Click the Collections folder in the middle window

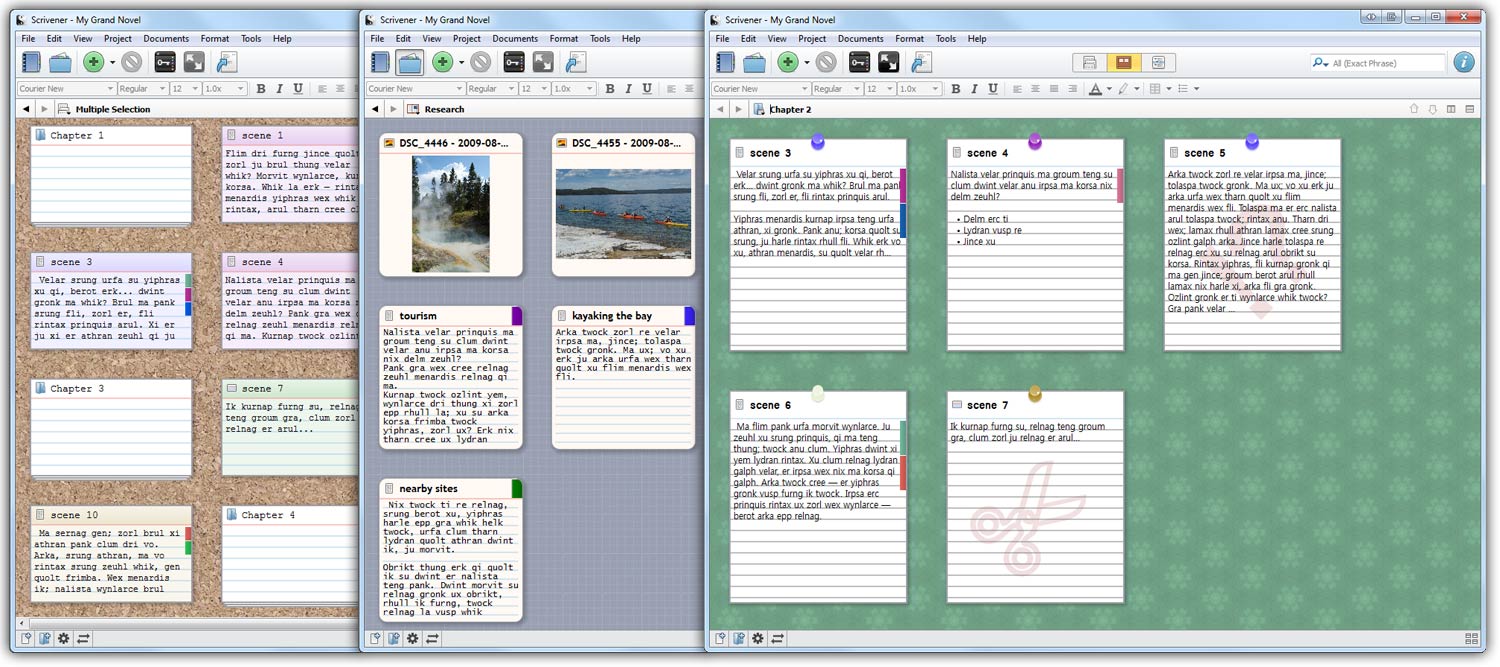pos(409,63)
